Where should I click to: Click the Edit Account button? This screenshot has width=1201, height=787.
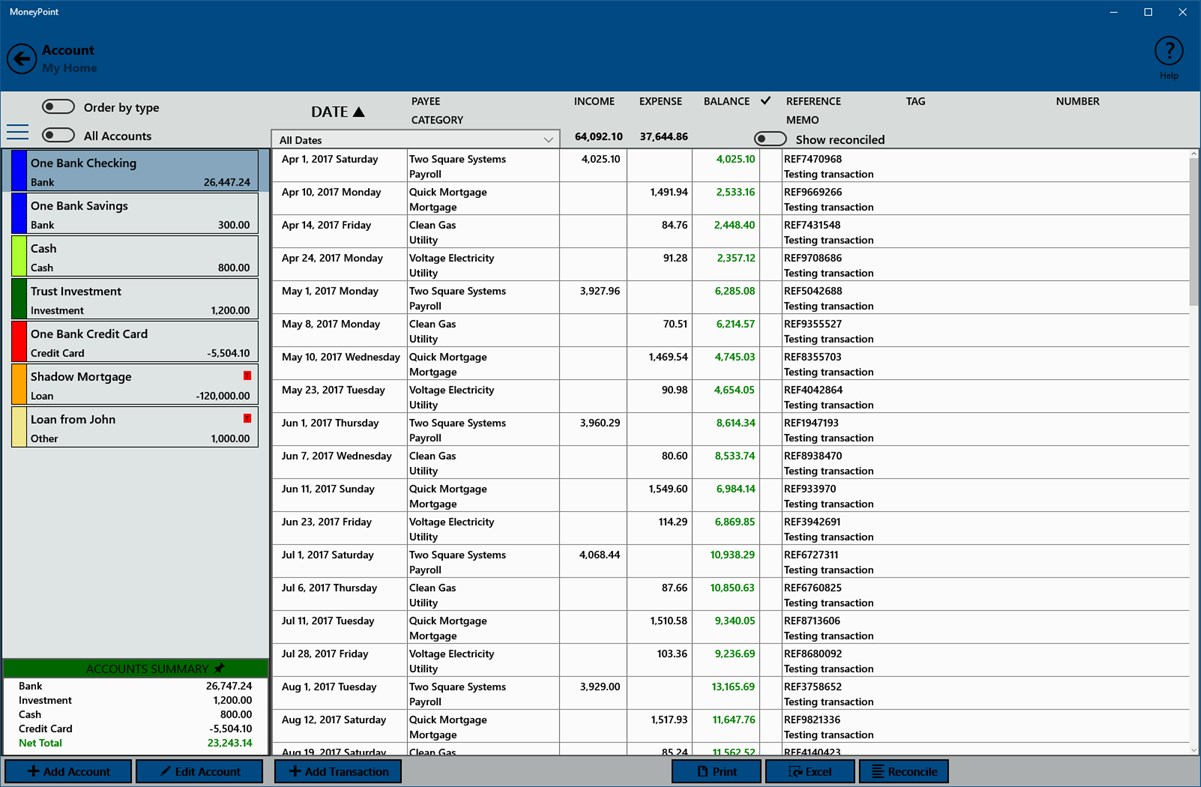click(x=199, y=771)
